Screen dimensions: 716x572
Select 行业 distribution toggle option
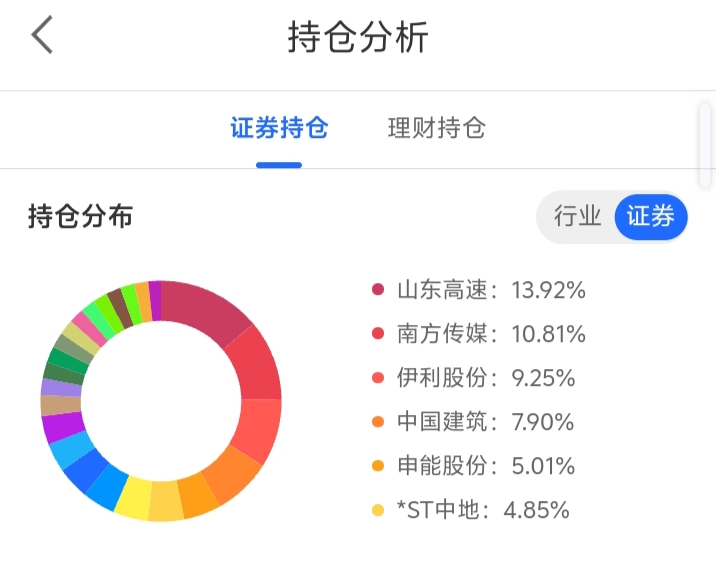click(x=577, y=216)
